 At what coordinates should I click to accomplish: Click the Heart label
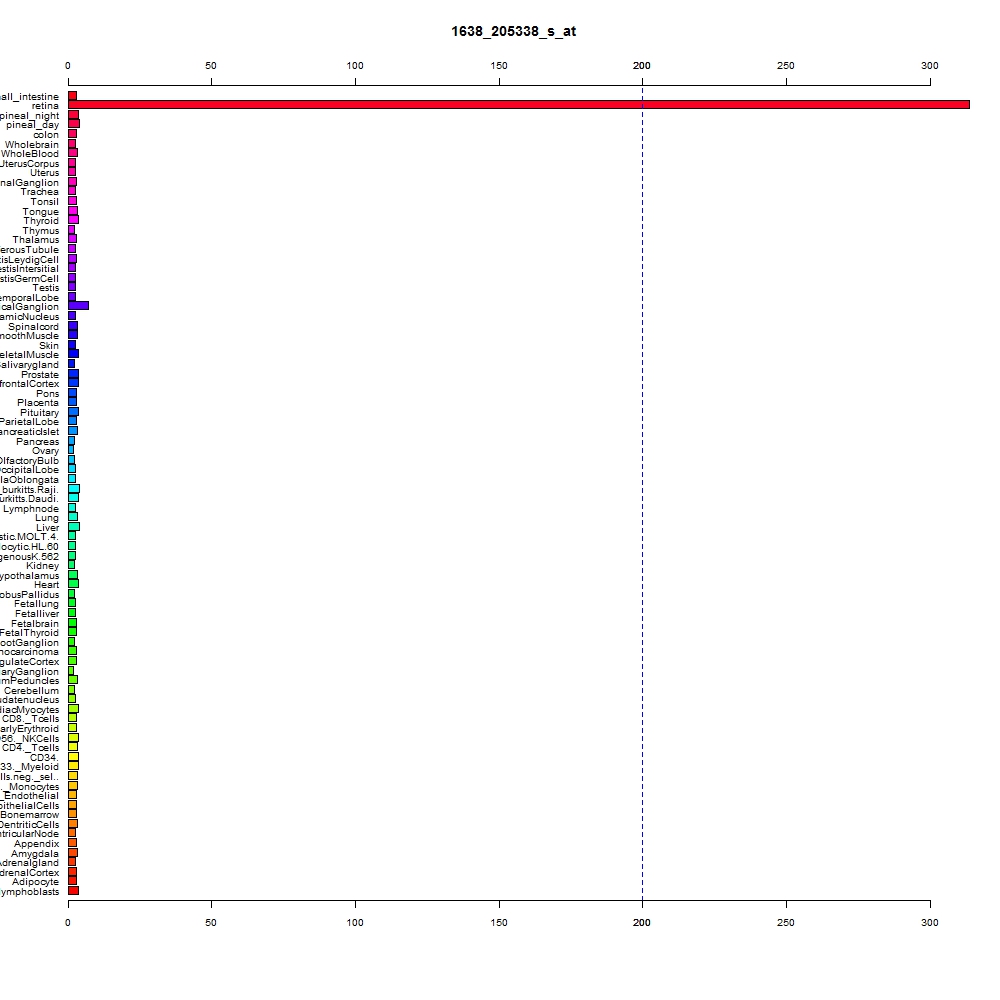pos(47,585)
